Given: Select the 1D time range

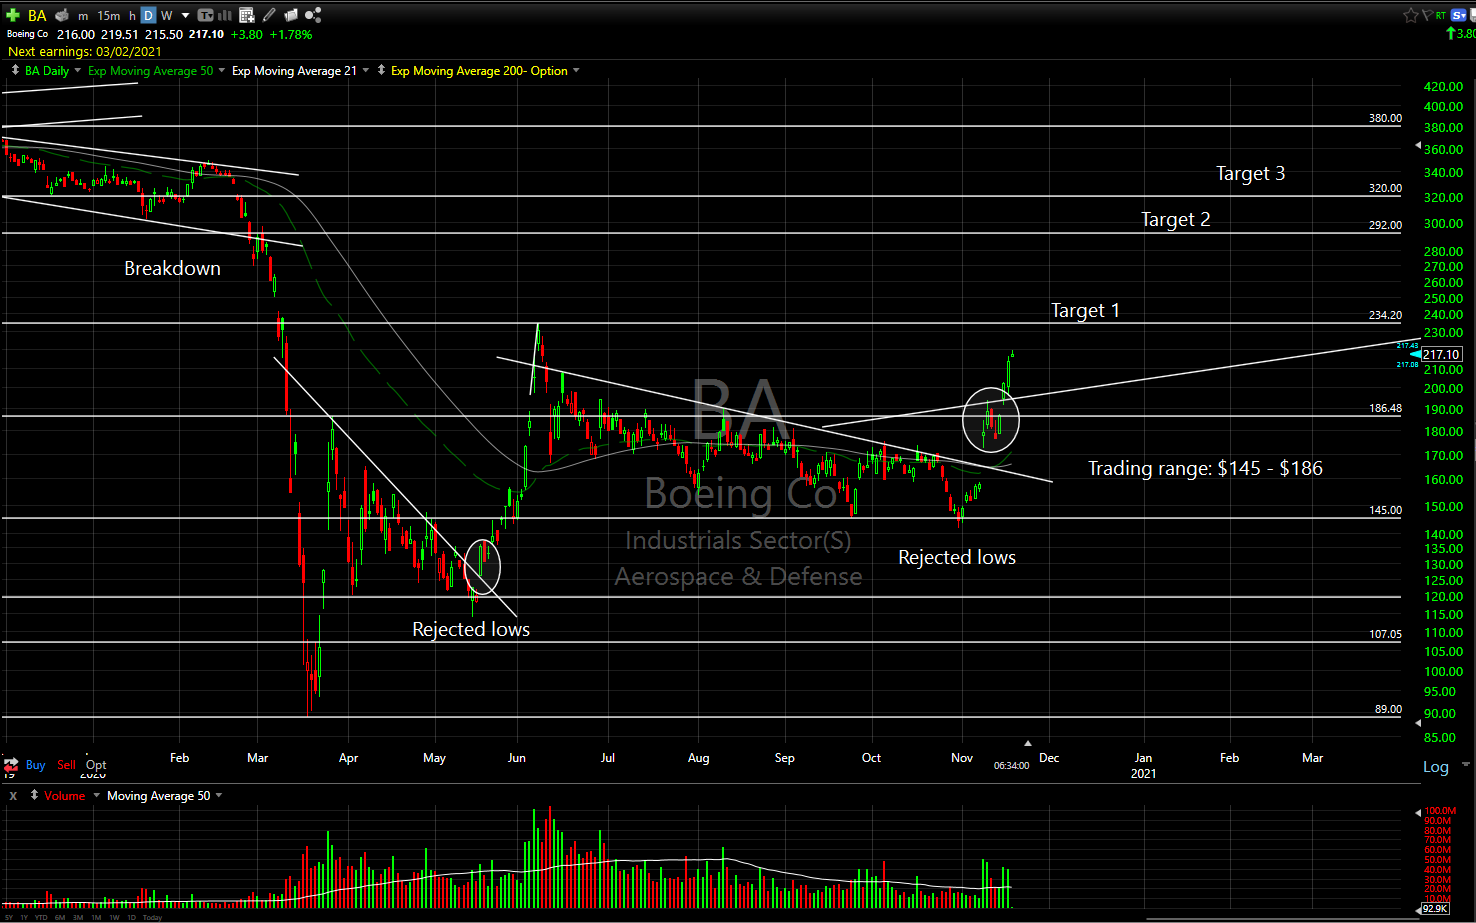Looking at the screenshot, I should click(131, 917).
